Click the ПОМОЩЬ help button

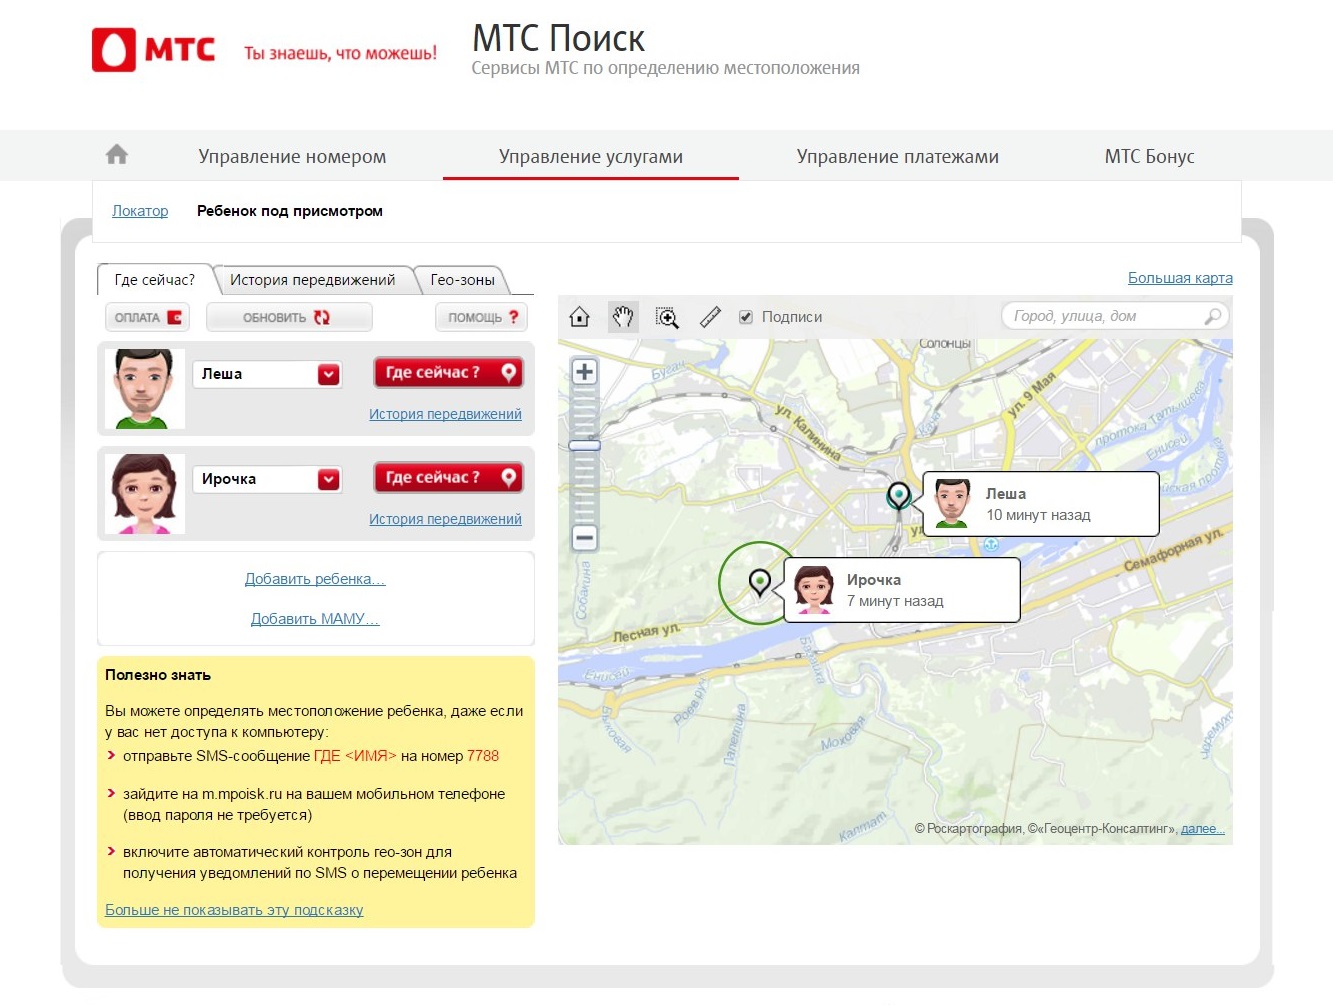click(x=482, y=317)
